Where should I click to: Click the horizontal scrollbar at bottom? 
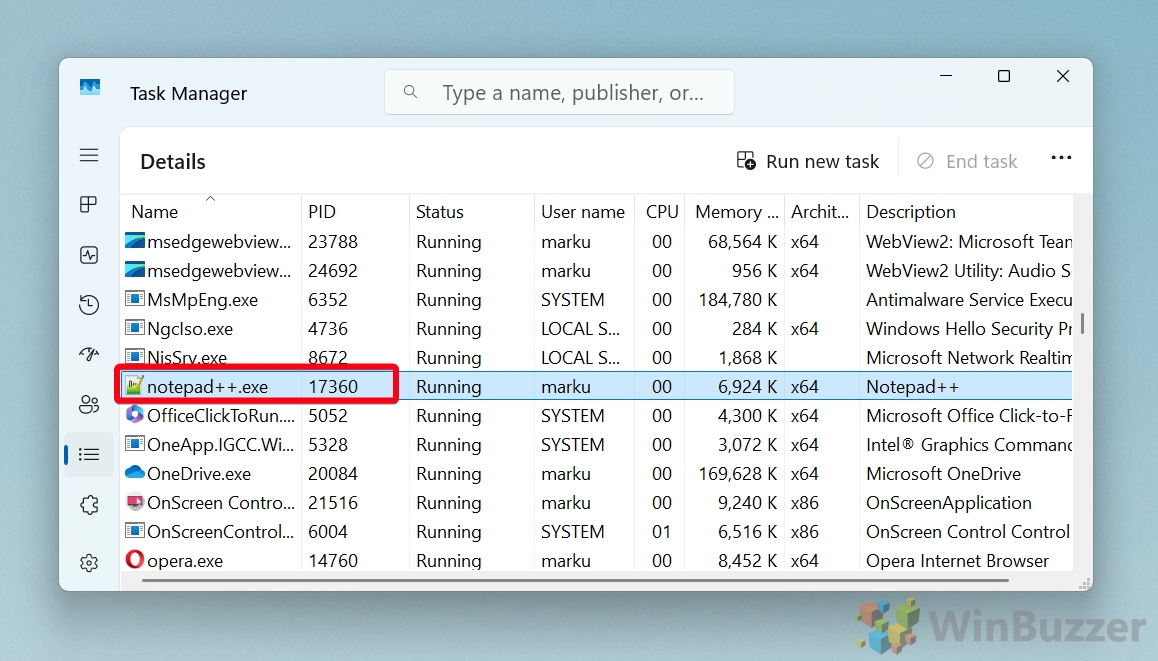click(575, 580)
